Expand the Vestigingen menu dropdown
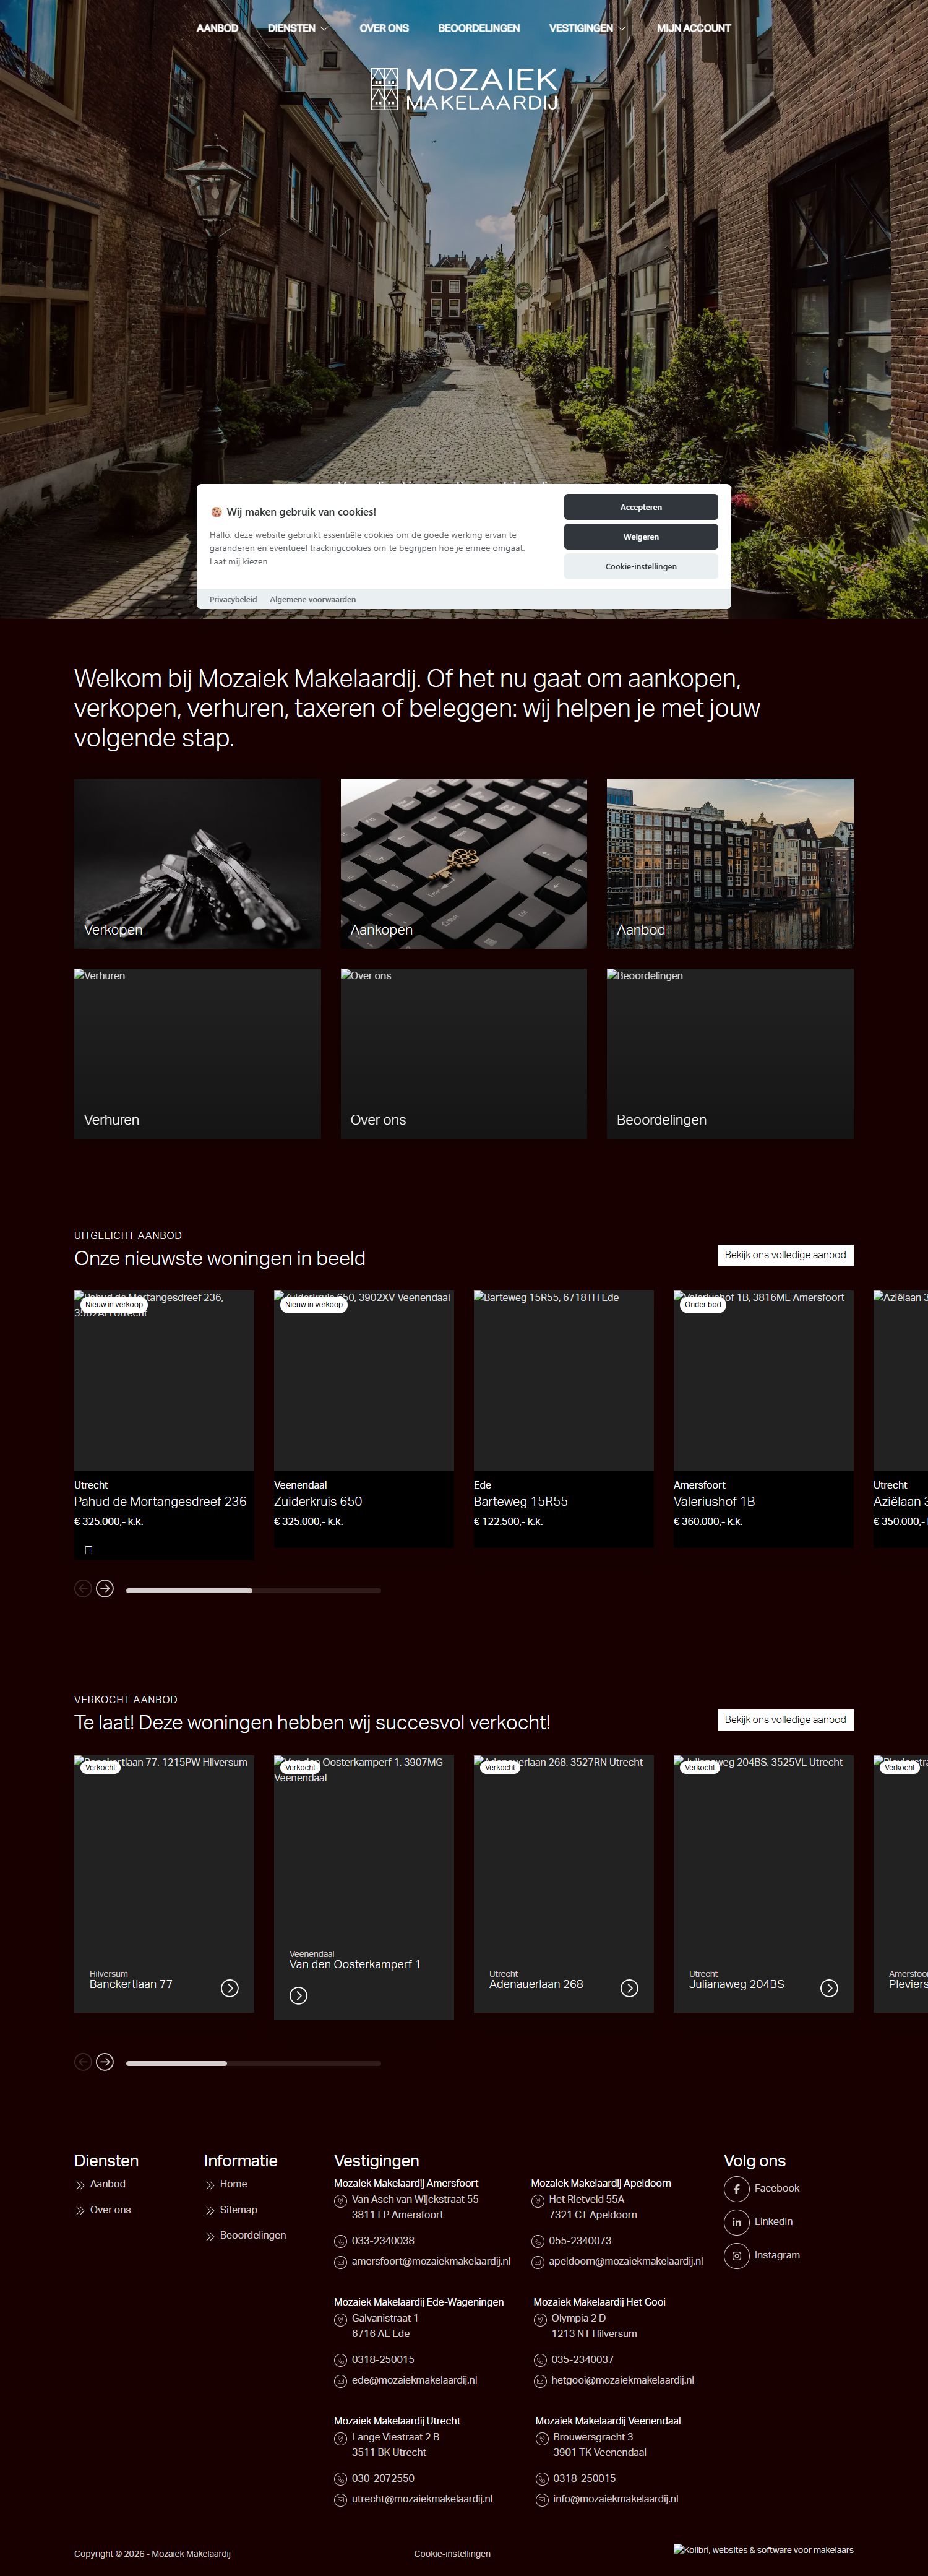This screenshot has height=2576, width=928. click(587, 28)
